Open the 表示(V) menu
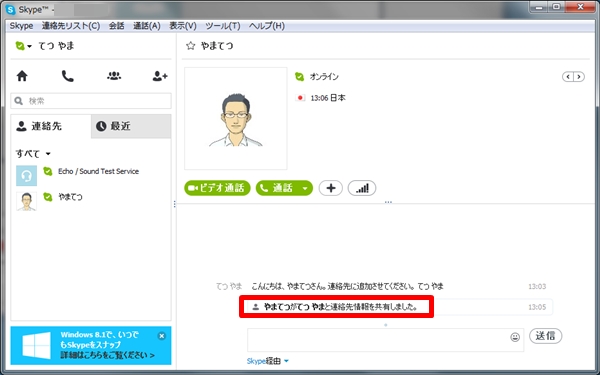Viewport: 600px width, 375px height. pos(183,26)
